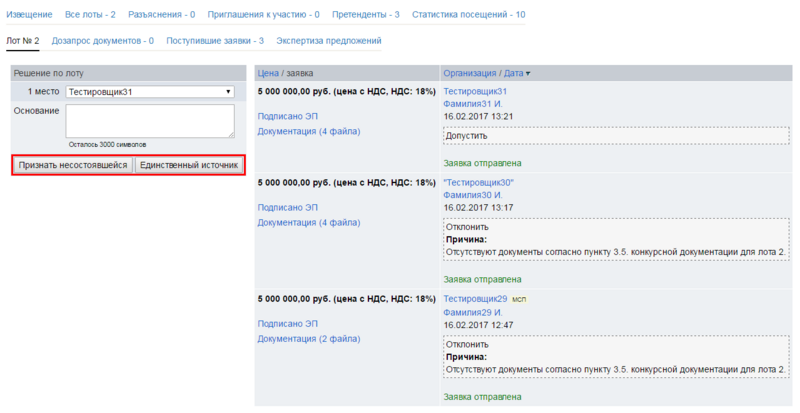Screen dimensions: 800x413
Task: Open Тестировщик31 organization link
Action: pos(476,91)
